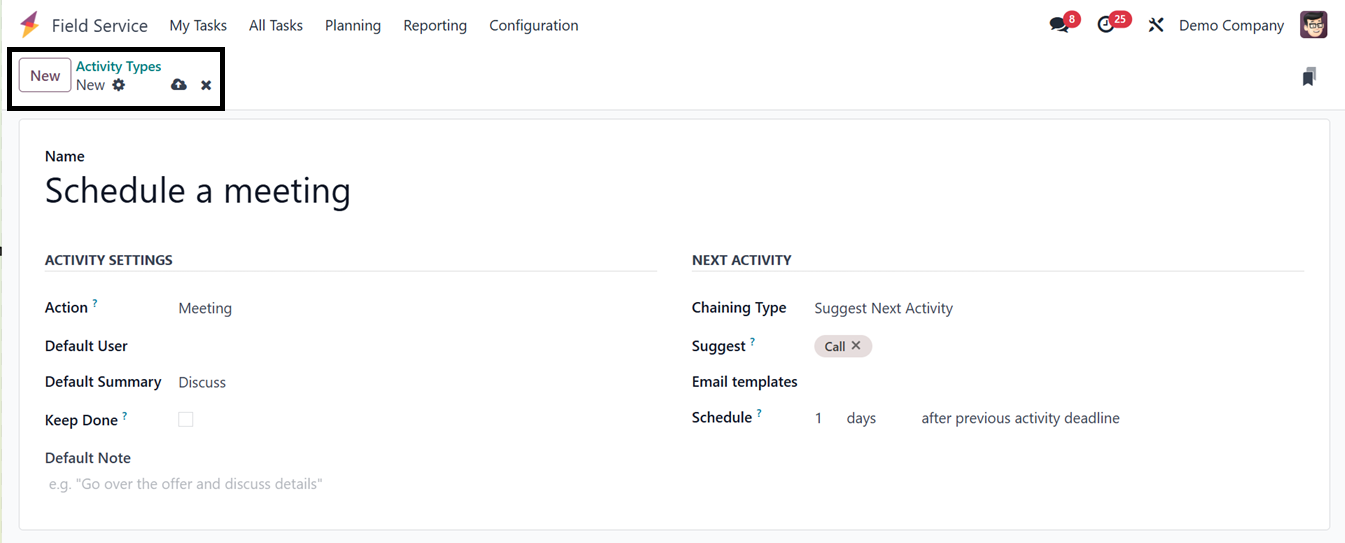Click the New button

coord(45,76)
